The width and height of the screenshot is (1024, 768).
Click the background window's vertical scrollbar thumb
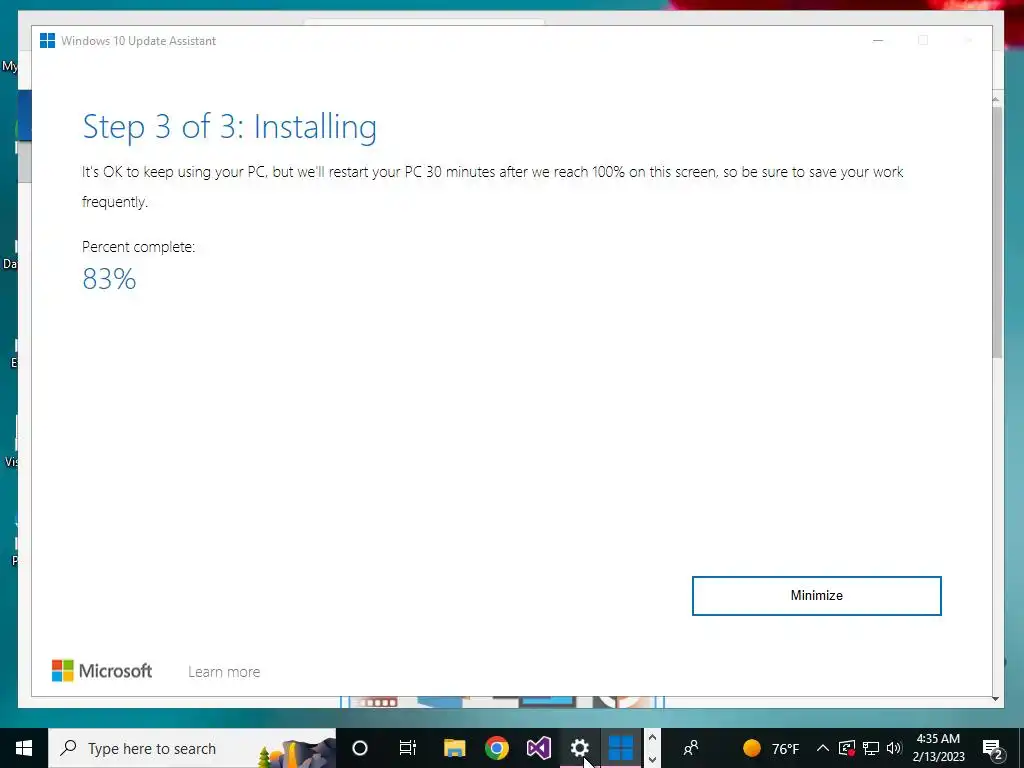(x=997, y=232)
